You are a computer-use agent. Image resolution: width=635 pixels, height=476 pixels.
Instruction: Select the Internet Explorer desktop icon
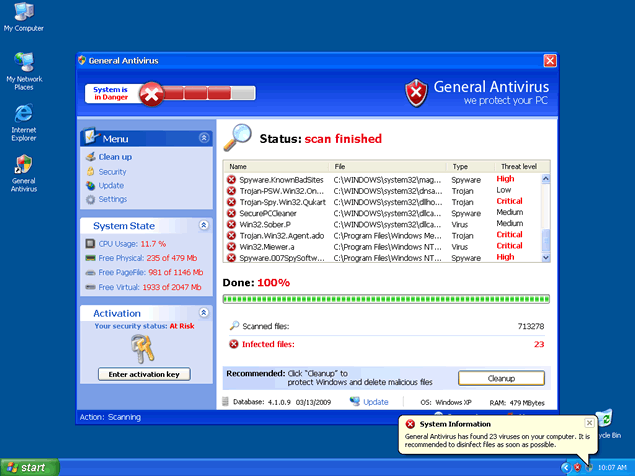(x=24, y=120)
